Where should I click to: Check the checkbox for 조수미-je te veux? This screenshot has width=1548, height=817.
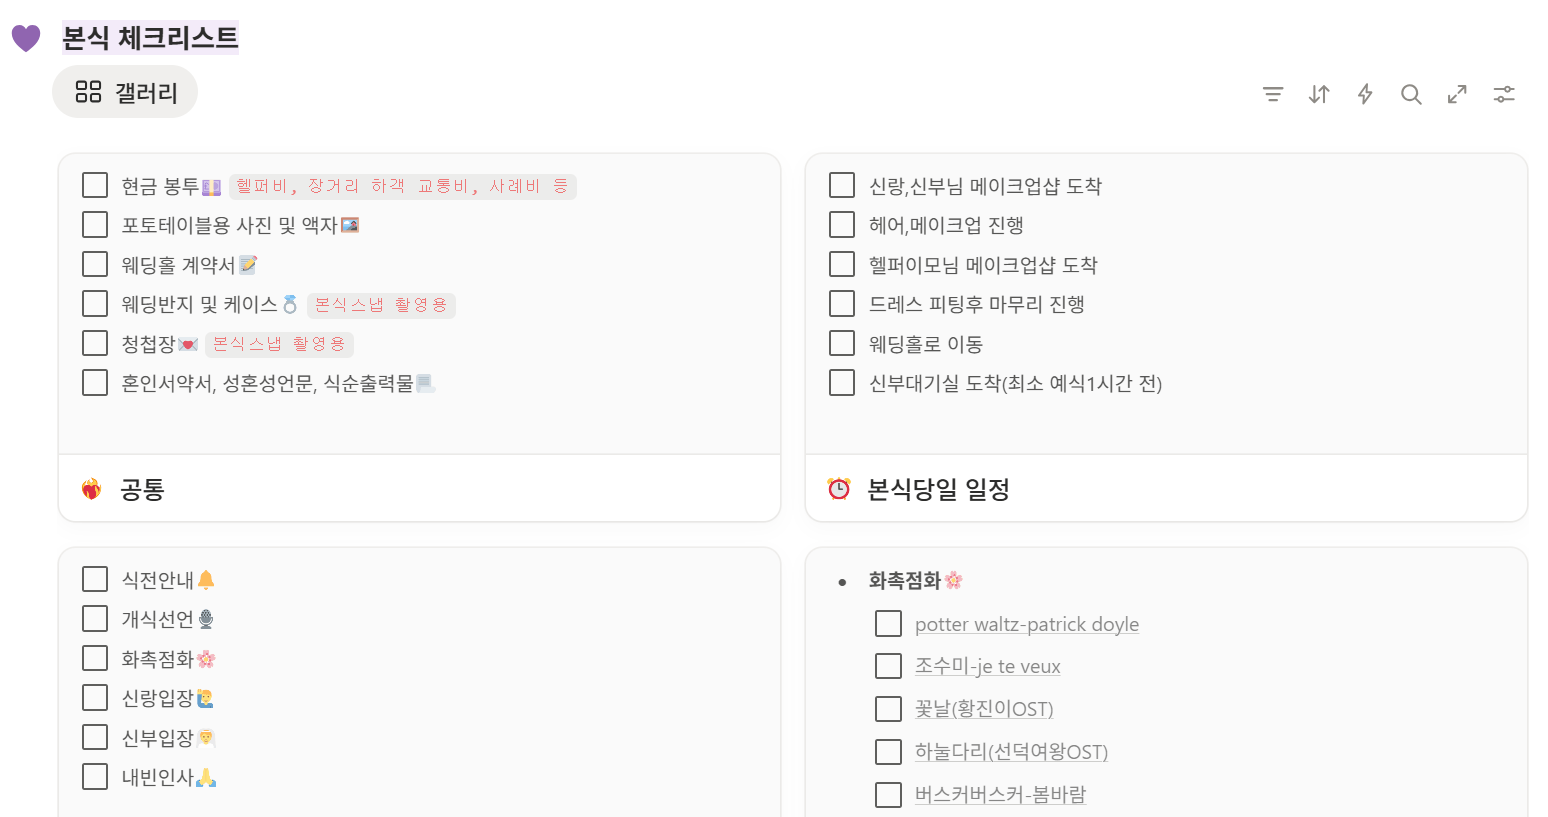point(888,665)
